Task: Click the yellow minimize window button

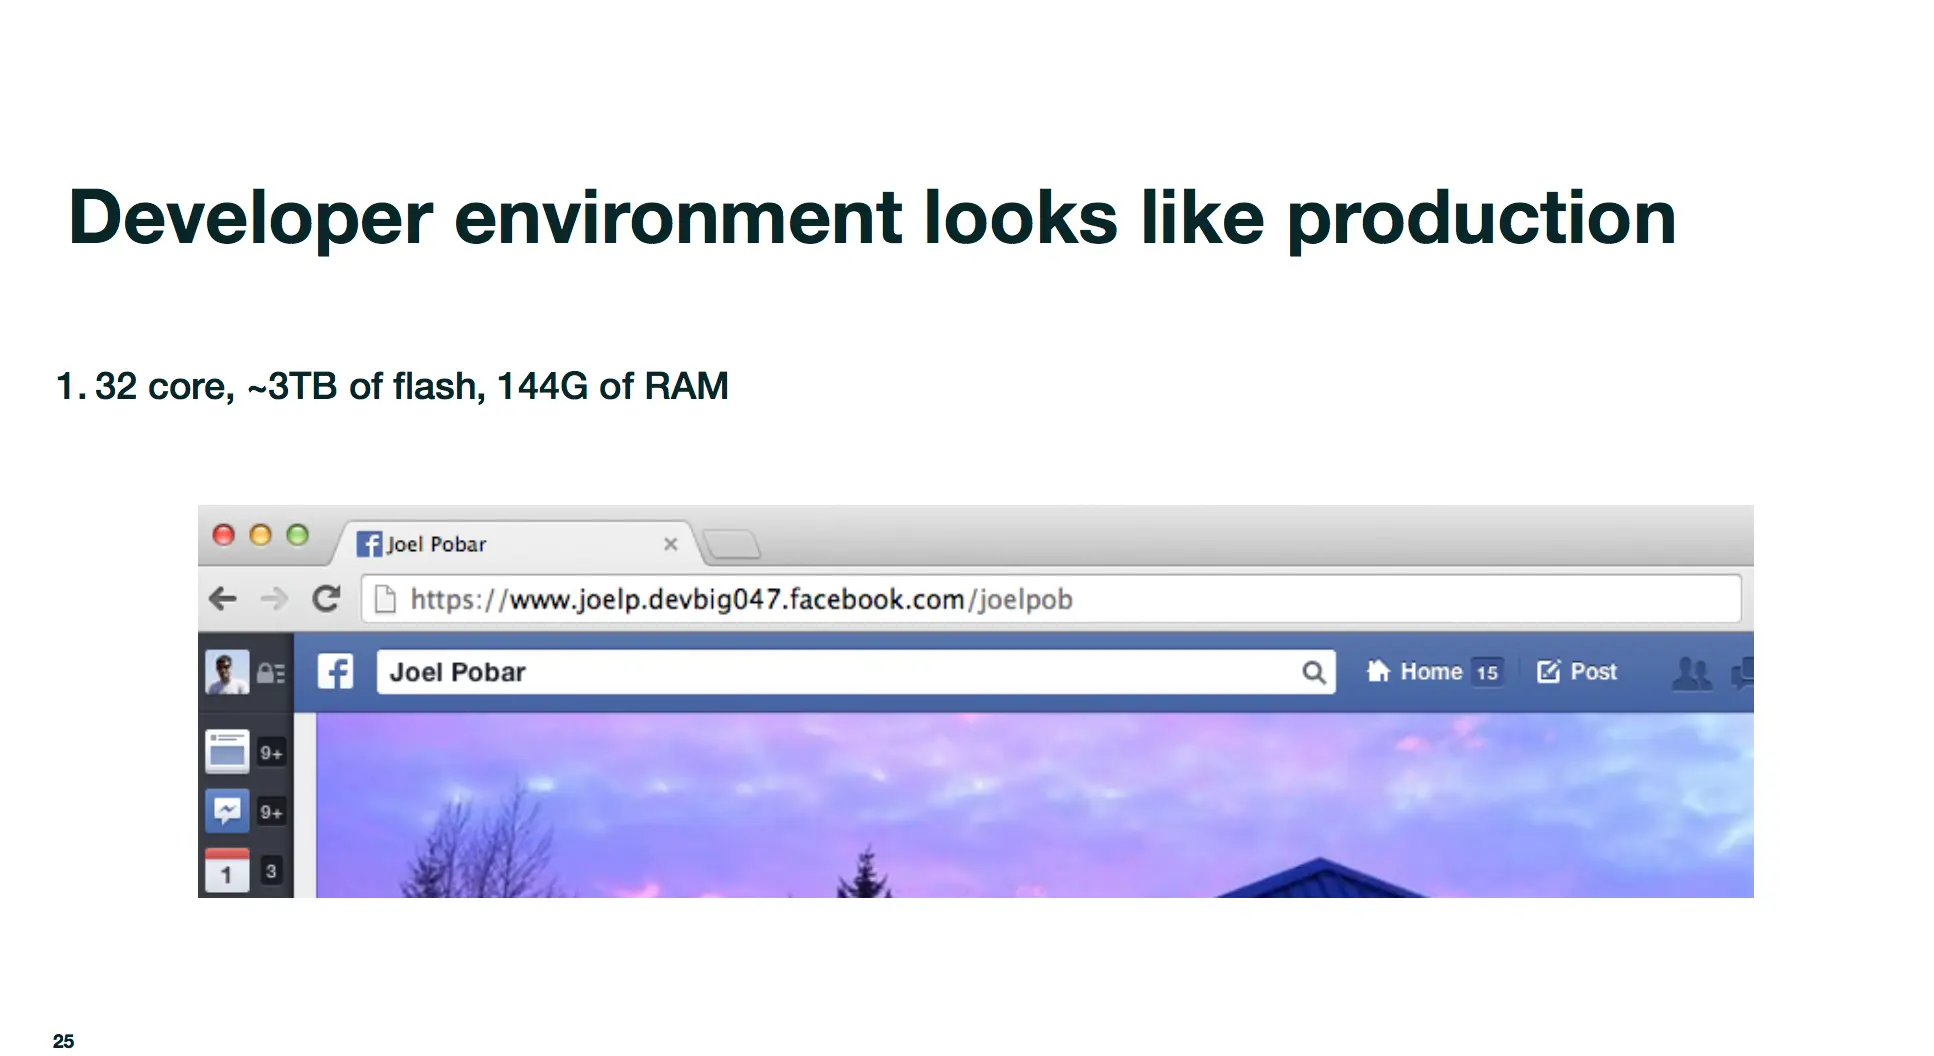Action: [260, 535]
